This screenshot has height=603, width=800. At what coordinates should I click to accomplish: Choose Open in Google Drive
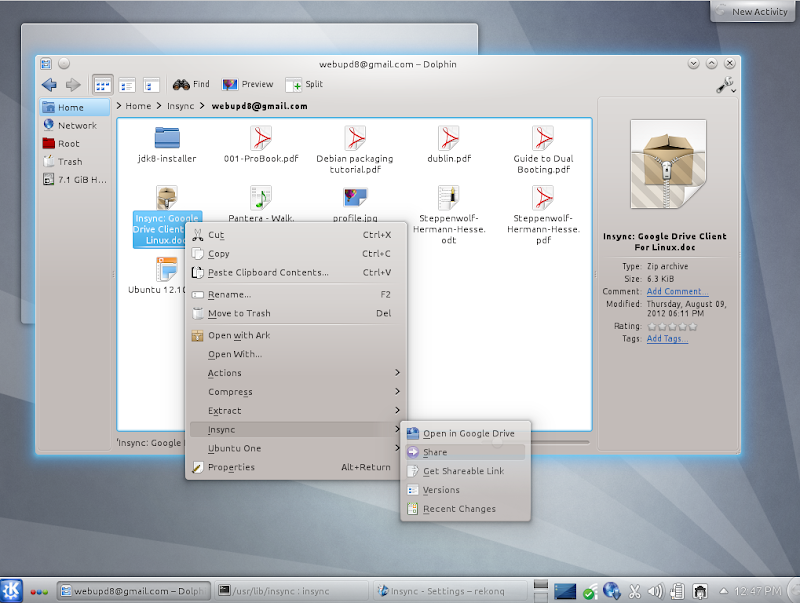point(465,434)
